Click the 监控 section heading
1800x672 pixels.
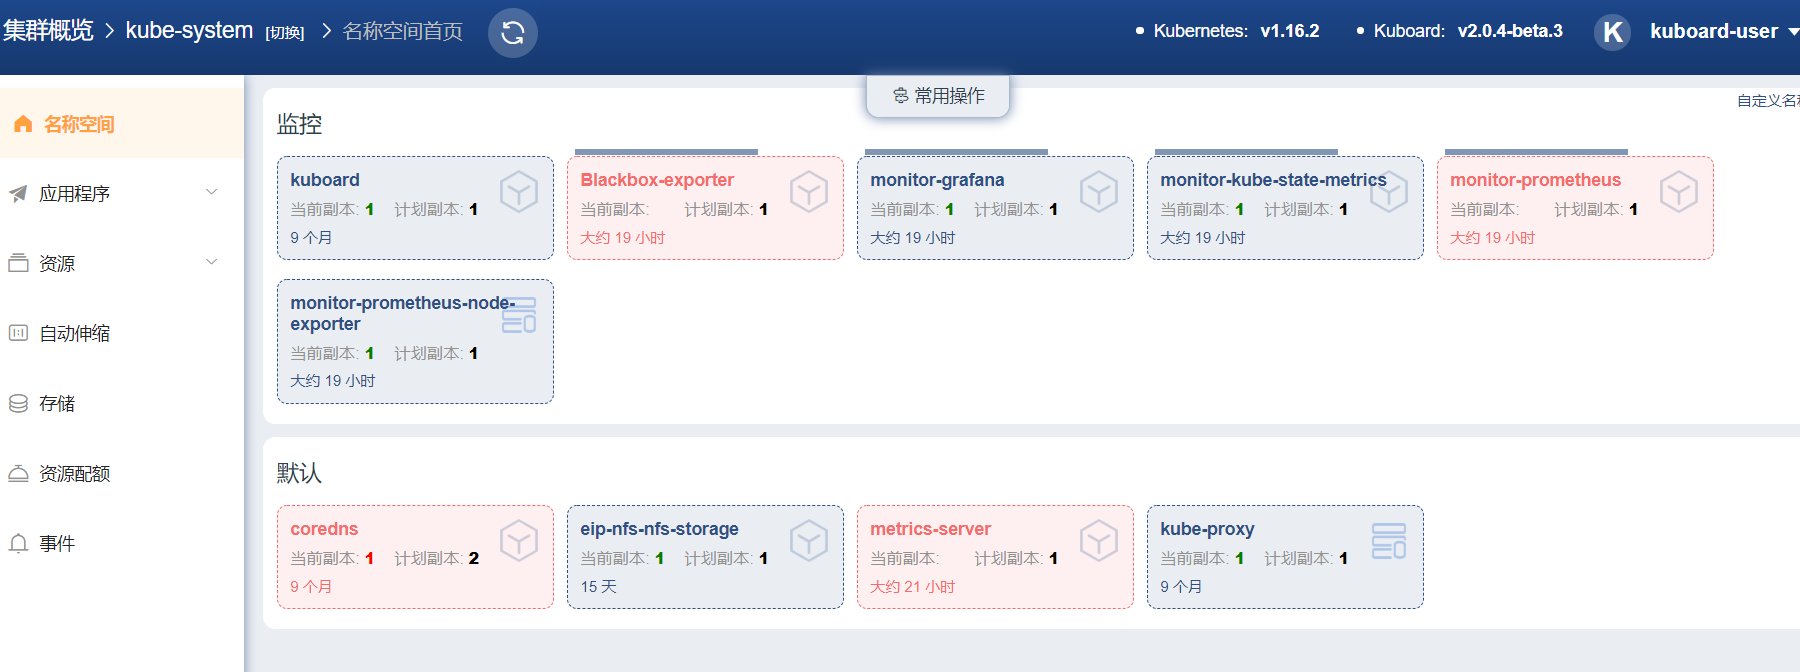click(x=299, y=124)
